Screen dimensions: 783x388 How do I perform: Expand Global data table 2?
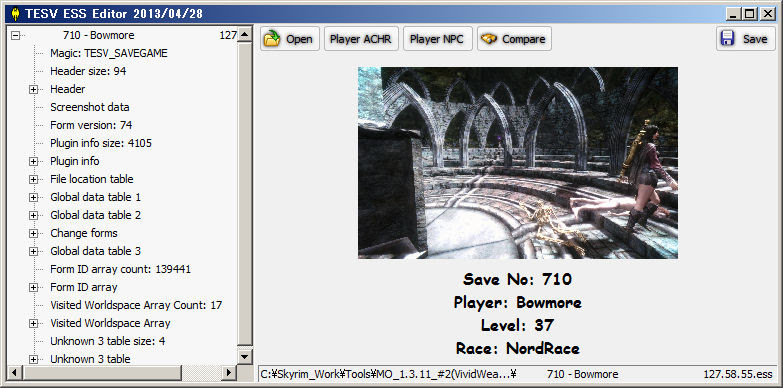[33, 215]
